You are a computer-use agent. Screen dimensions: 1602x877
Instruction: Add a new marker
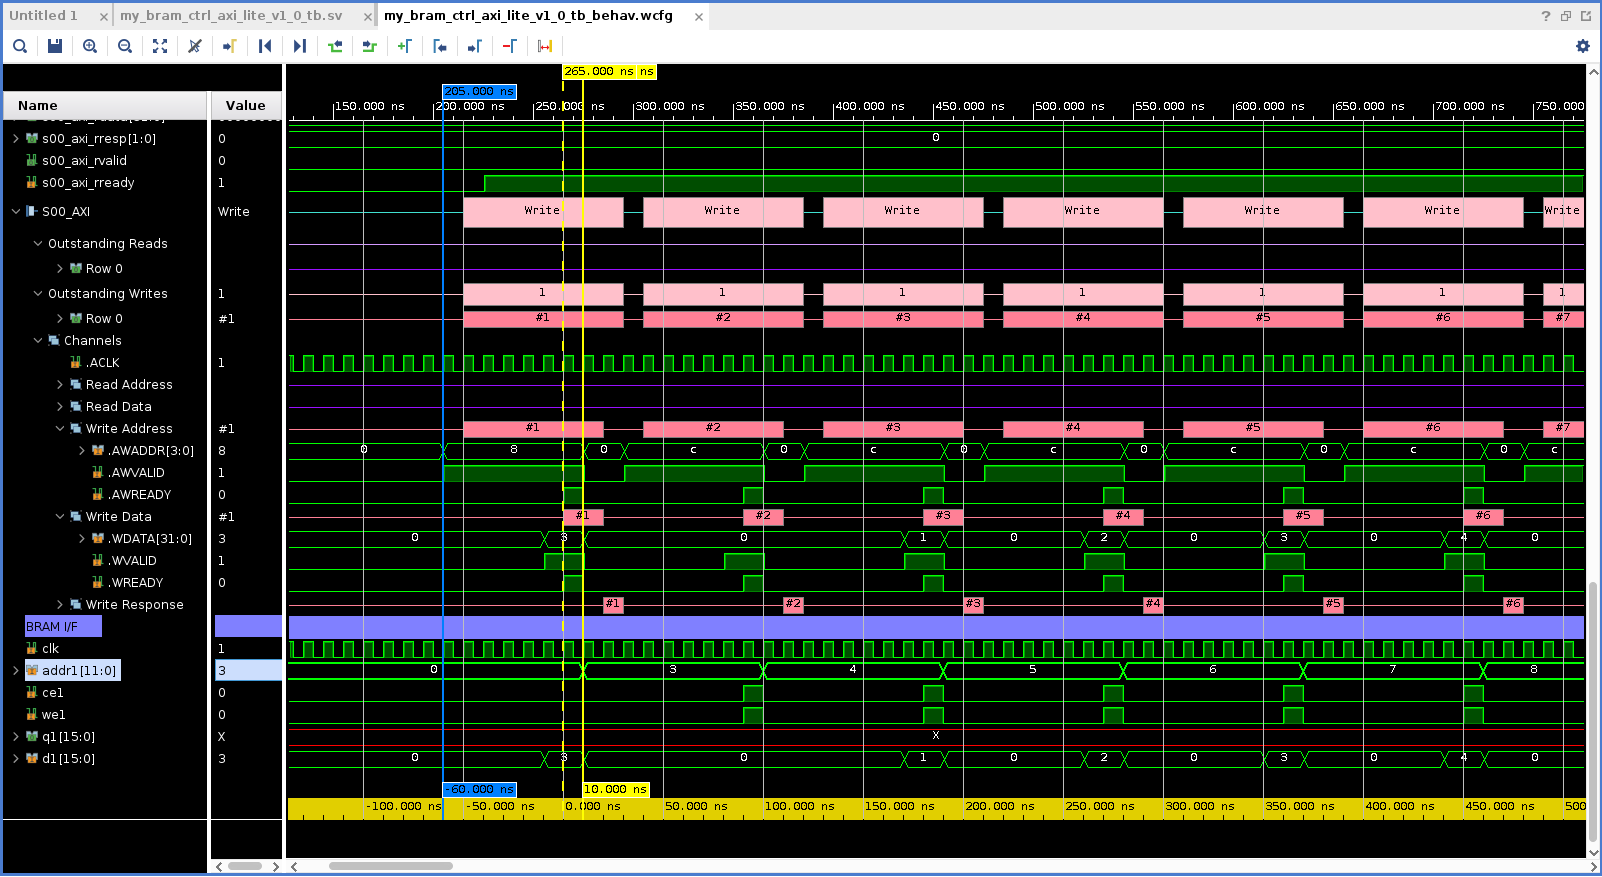pos(405,46)
